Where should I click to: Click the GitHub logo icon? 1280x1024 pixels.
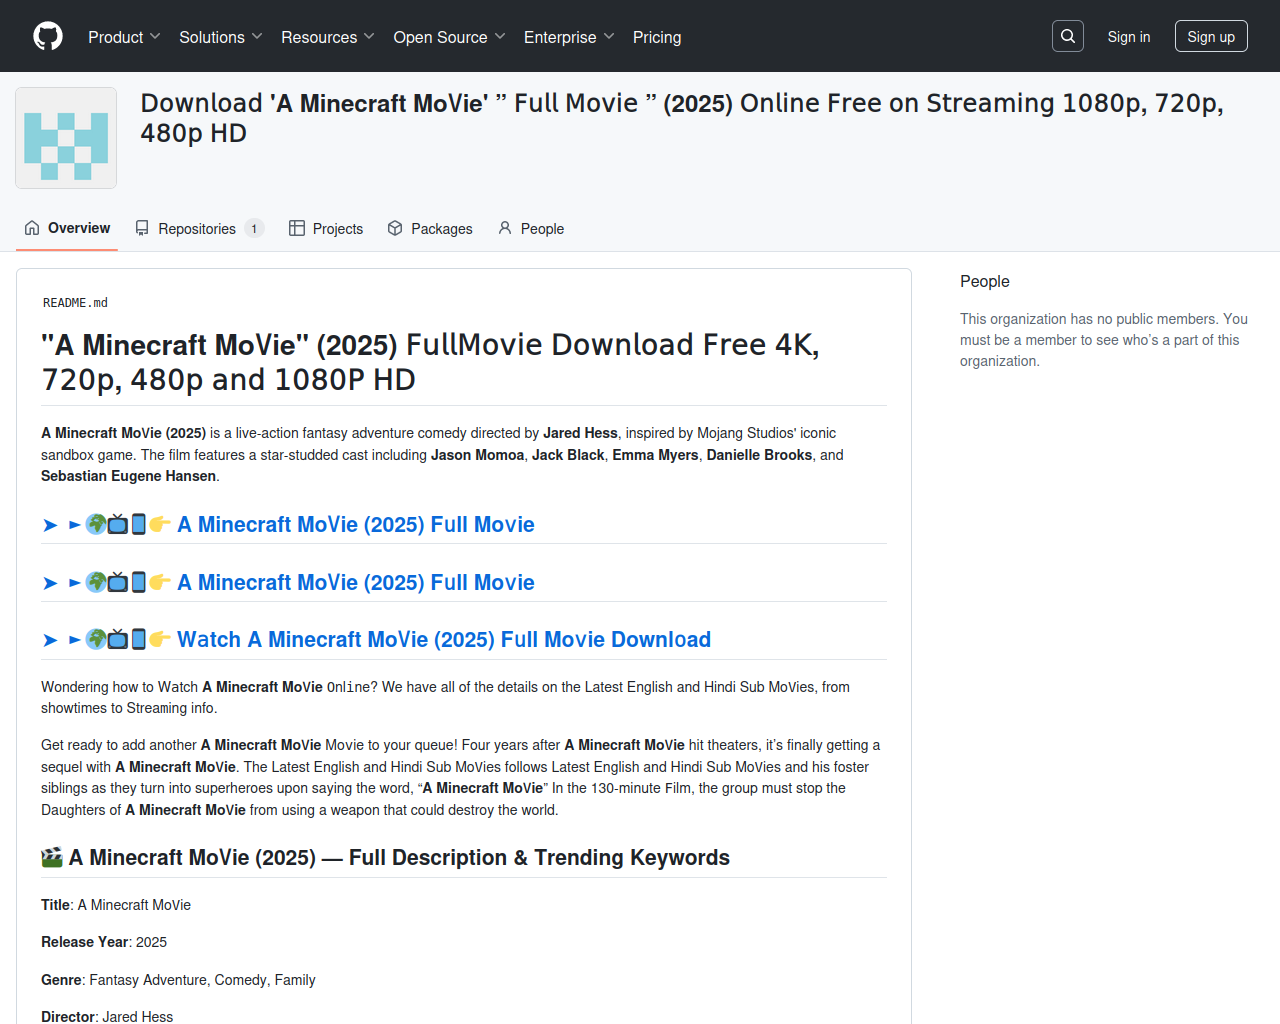48,36
